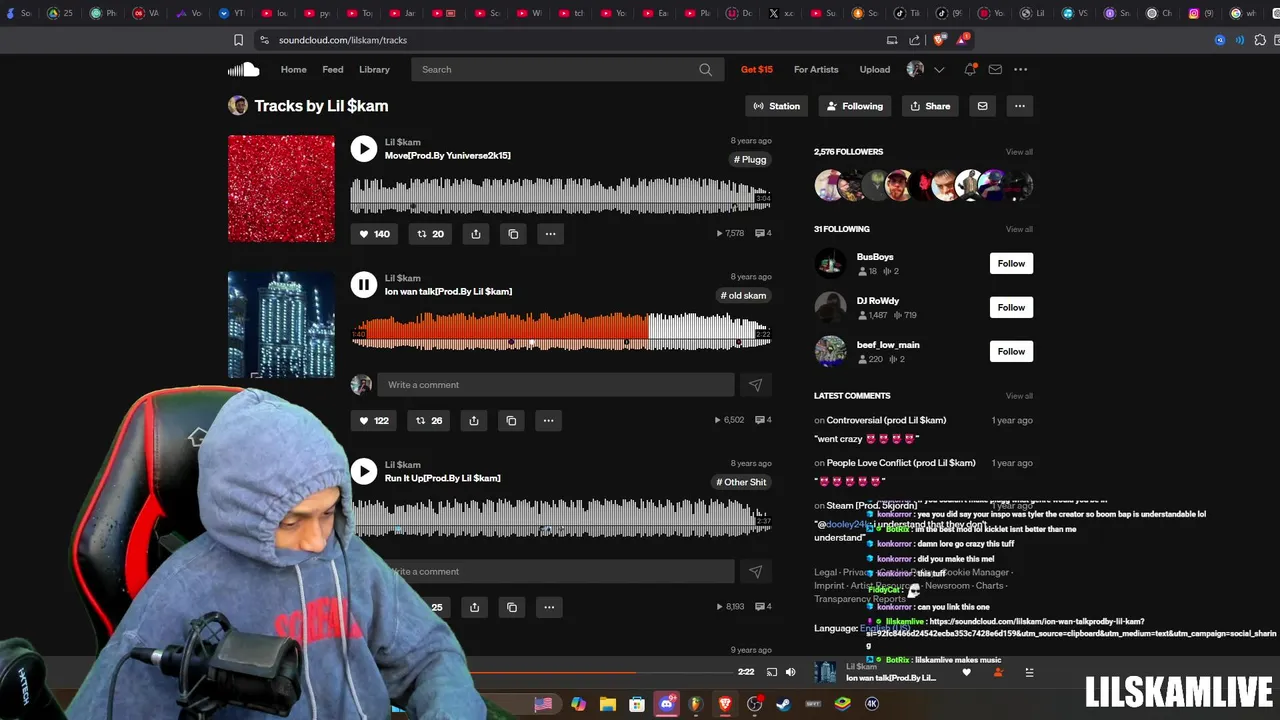The image size is (1280, 720).
Task: Seek within the Move track waveform
Action: [x=560, y=195]
